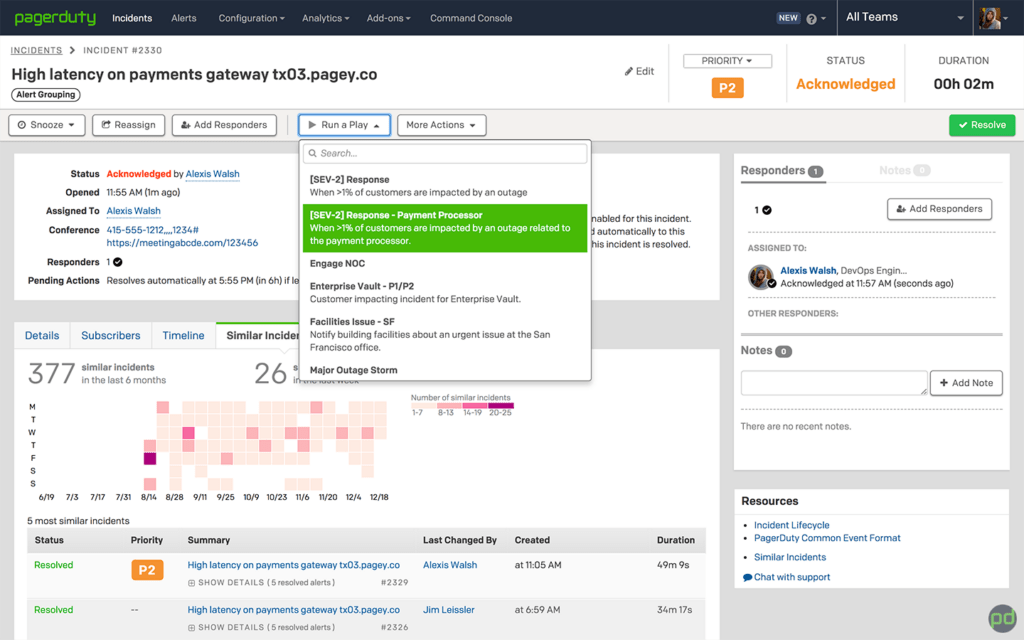Focus the play Search field
This screenshot has height=640, width=1024.
pos(445,153)
